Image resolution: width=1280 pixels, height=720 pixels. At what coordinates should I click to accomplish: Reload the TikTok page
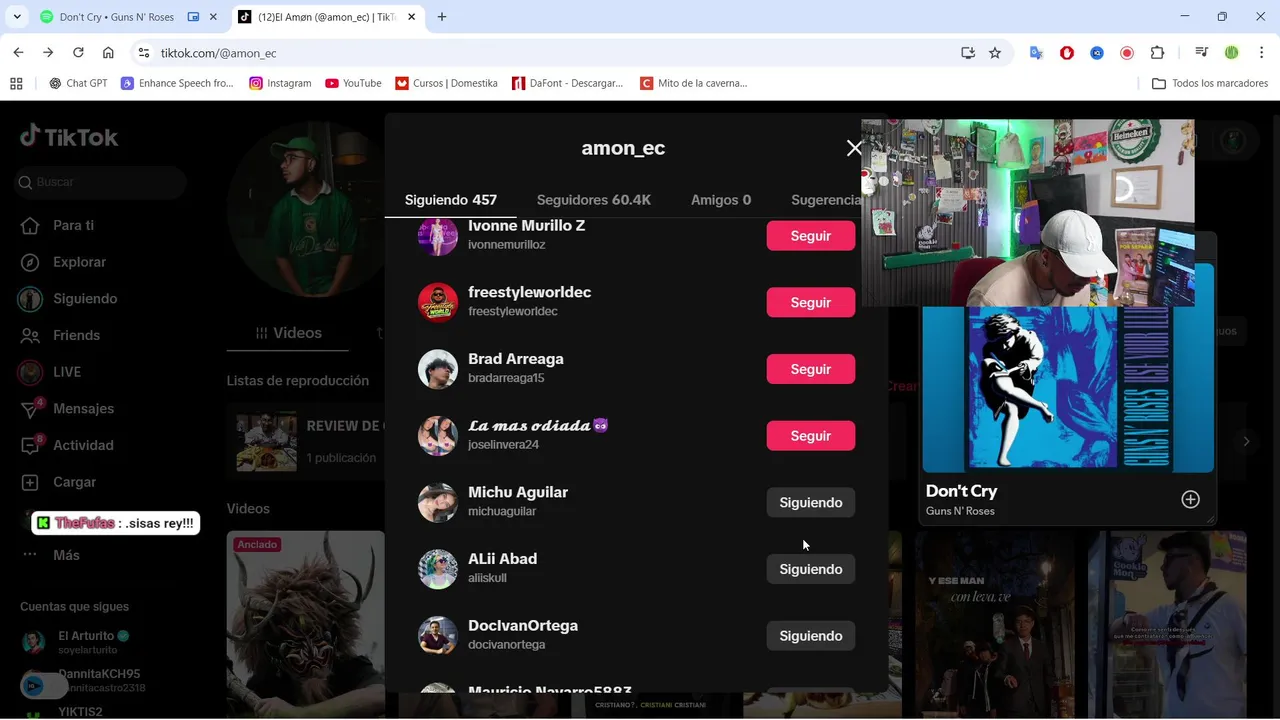click(x=78, y=53)
